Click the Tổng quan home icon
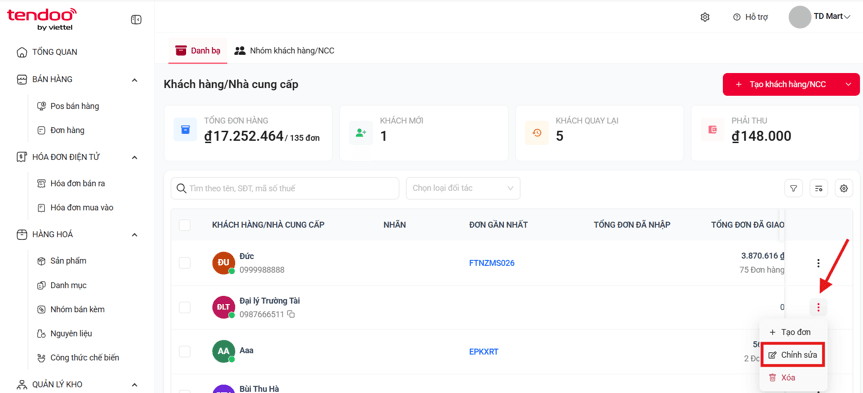This screenshot has width=863, height=393. point(21,52)
